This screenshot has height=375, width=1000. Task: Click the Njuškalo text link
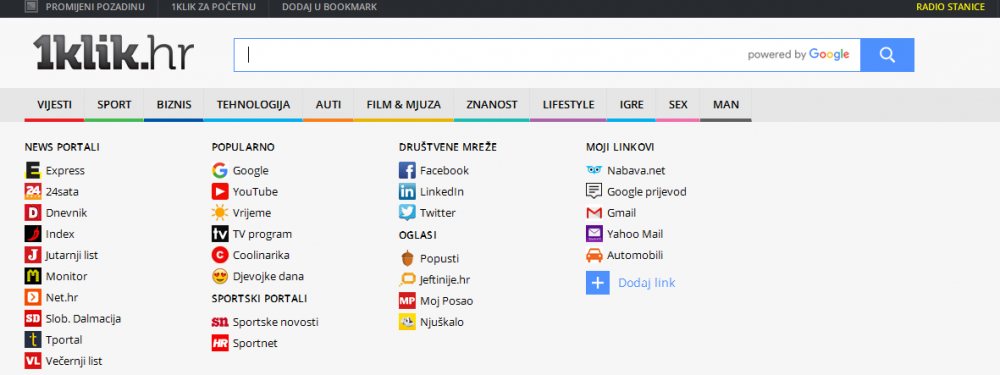[x=442, y=322]
